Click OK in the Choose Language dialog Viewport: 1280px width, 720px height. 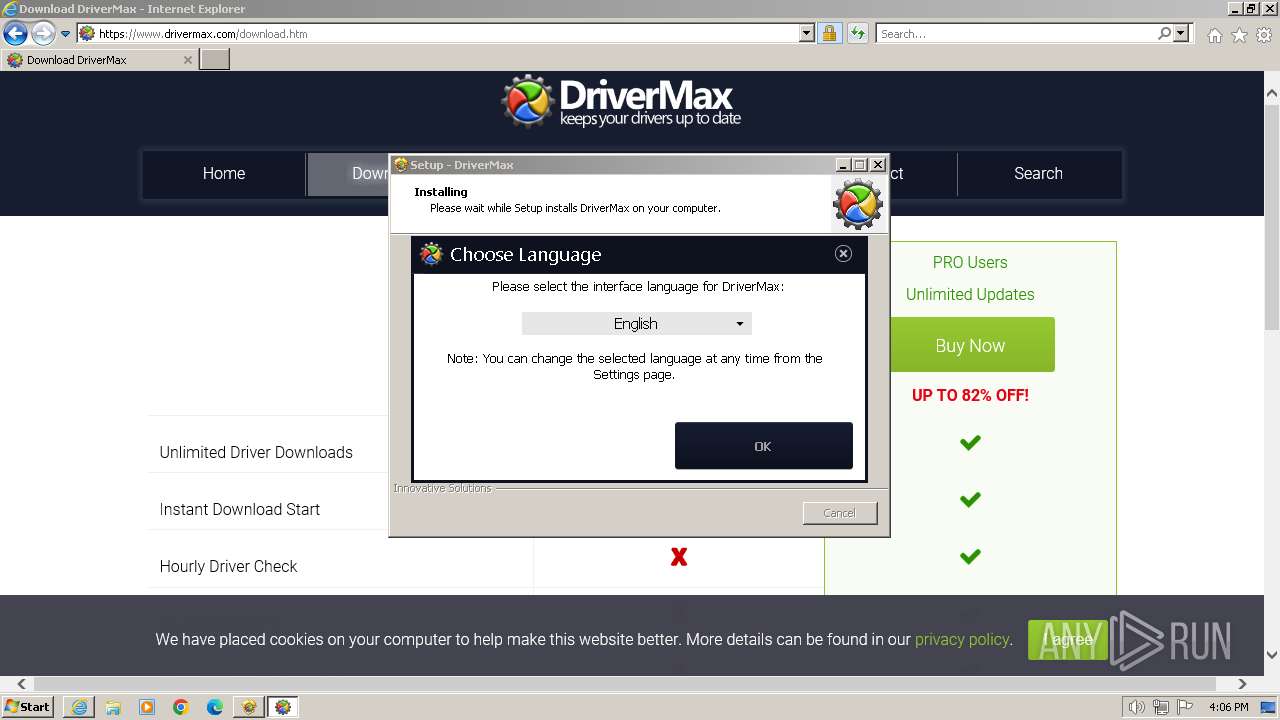pyautogui.click(x=763, y=446)
